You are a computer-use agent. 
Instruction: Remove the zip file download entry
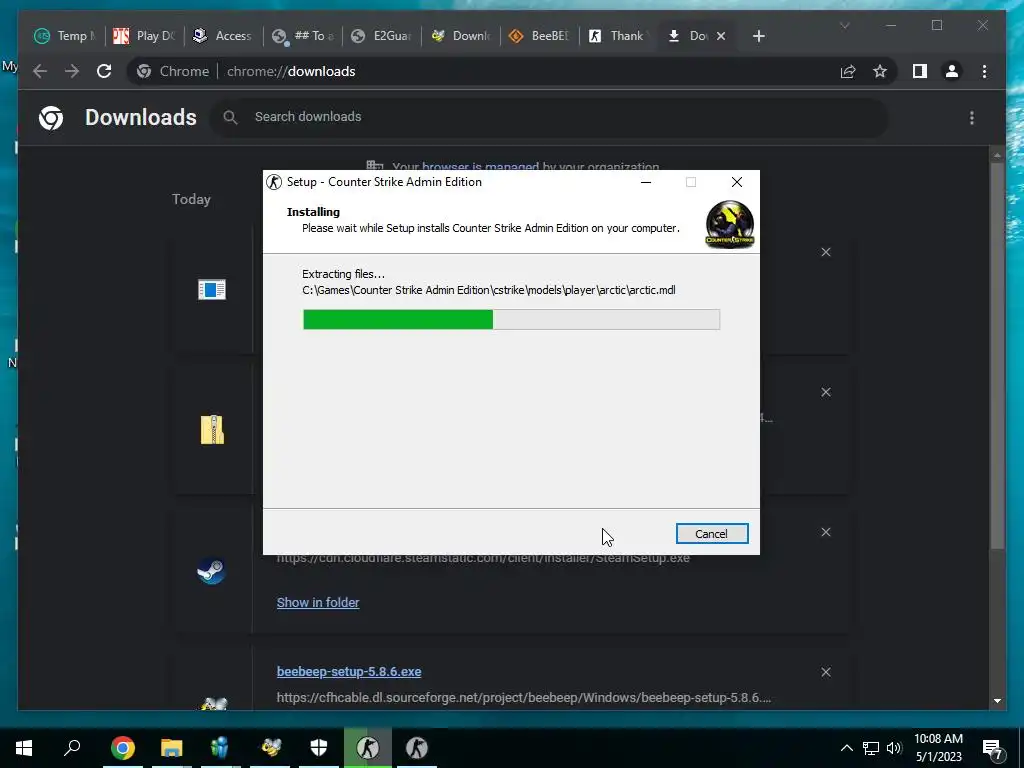[826, 392]
